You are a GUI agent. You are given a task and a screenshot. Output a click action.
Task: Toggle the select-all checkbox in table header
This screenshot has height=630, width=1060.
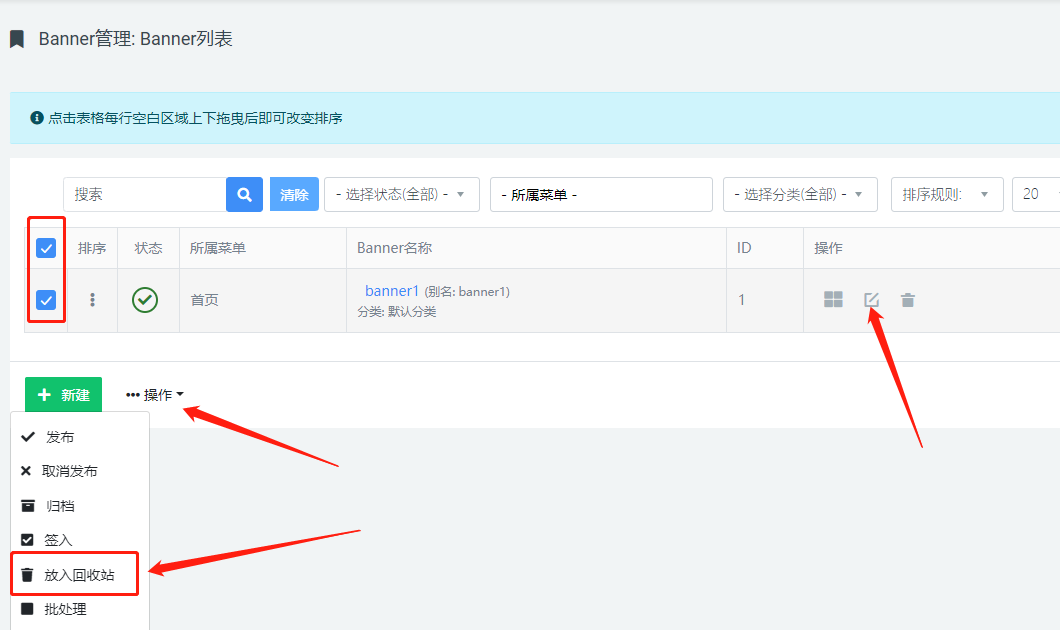pos(46,248)
